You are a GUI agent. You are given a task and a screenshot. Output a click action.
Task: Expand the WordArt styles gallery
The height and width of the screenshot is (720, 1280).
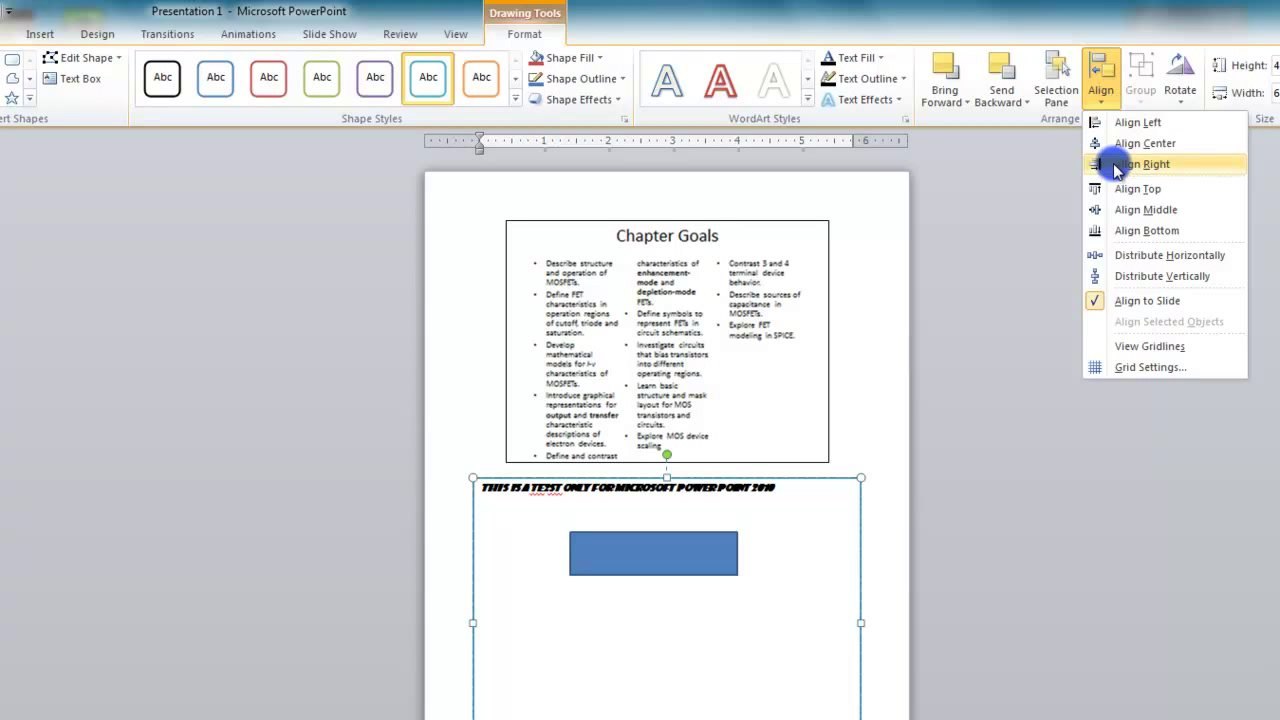pos(807,99)
